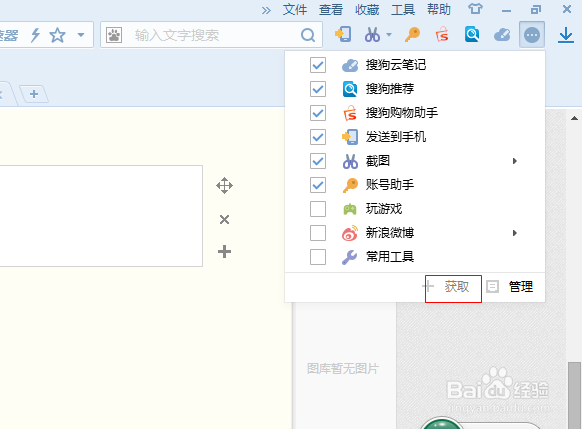Viewport: 582px width, 429px height.
Task: Expand the hidden menu double chevron
Action: (x=266, y=10)
